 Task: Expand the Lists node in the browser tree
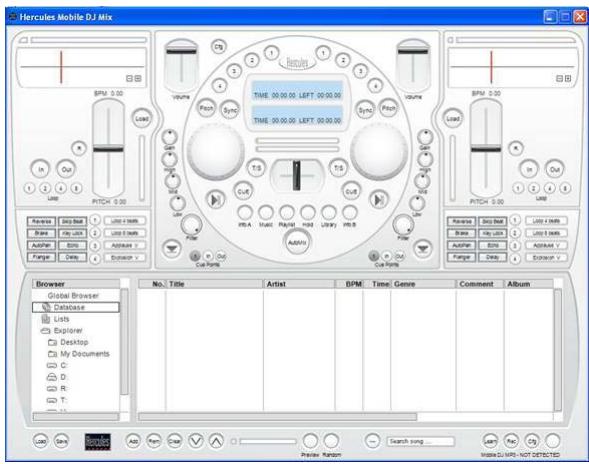55,319
